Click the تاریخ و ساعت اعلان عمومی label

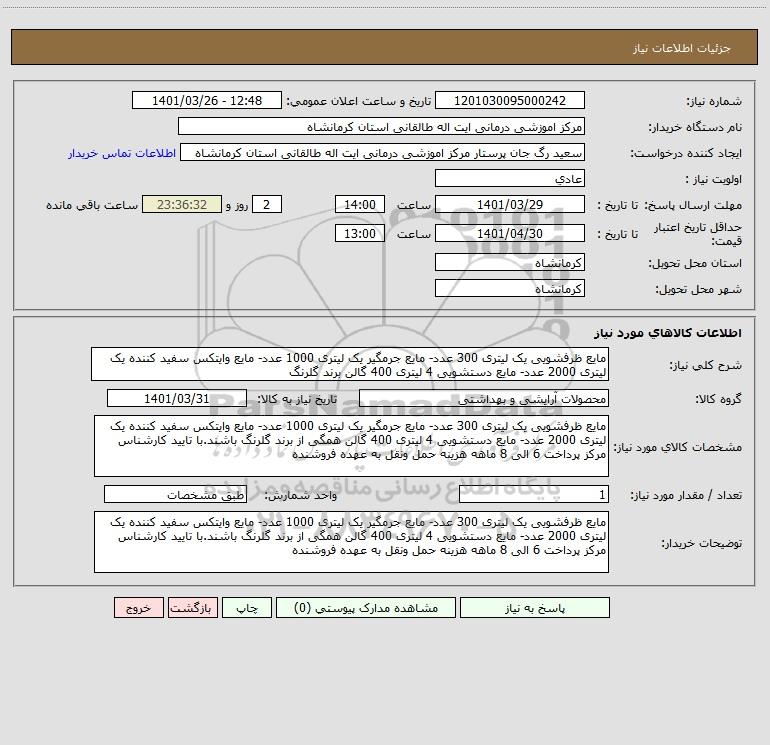click(x=359, y=101)
